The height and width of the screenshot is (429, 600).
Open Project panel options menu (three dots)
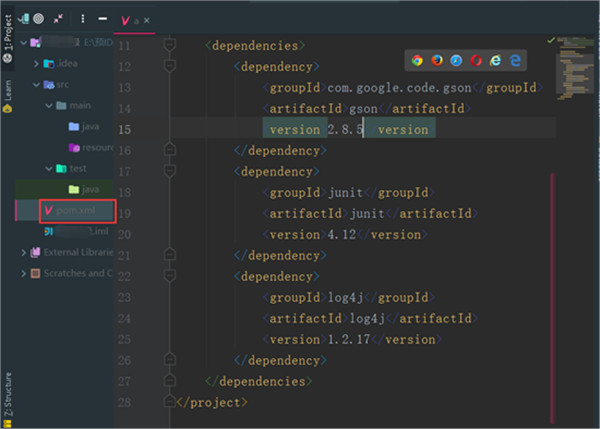click(x=82, y=18)
